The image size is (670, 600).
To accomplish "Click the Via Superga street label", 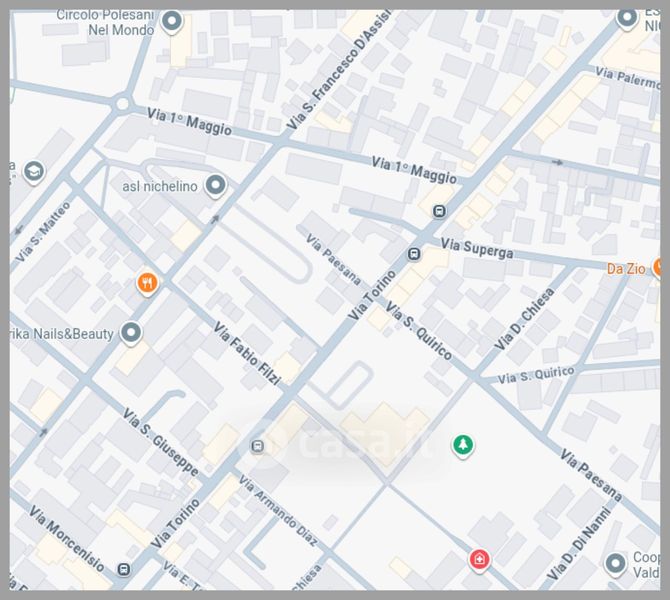I will point(476,248).
